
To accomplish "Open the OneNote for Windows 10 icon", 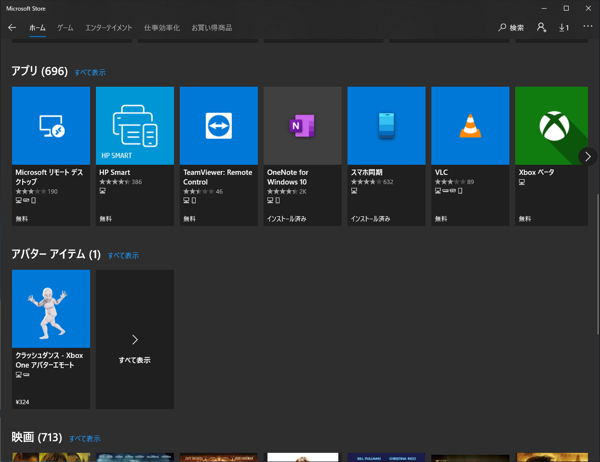I will (x=302, y=126).
